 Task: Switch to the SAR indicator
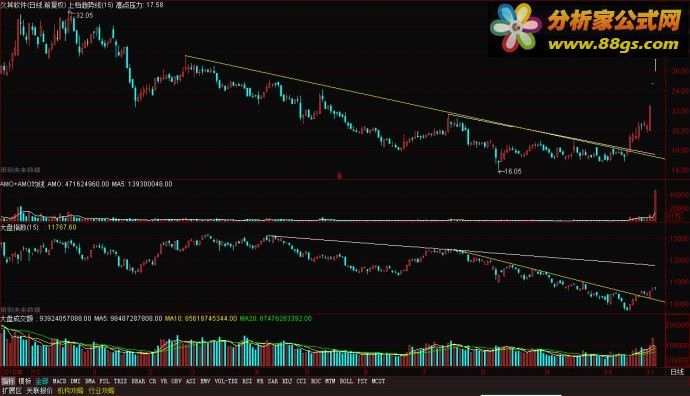[273, 381]
